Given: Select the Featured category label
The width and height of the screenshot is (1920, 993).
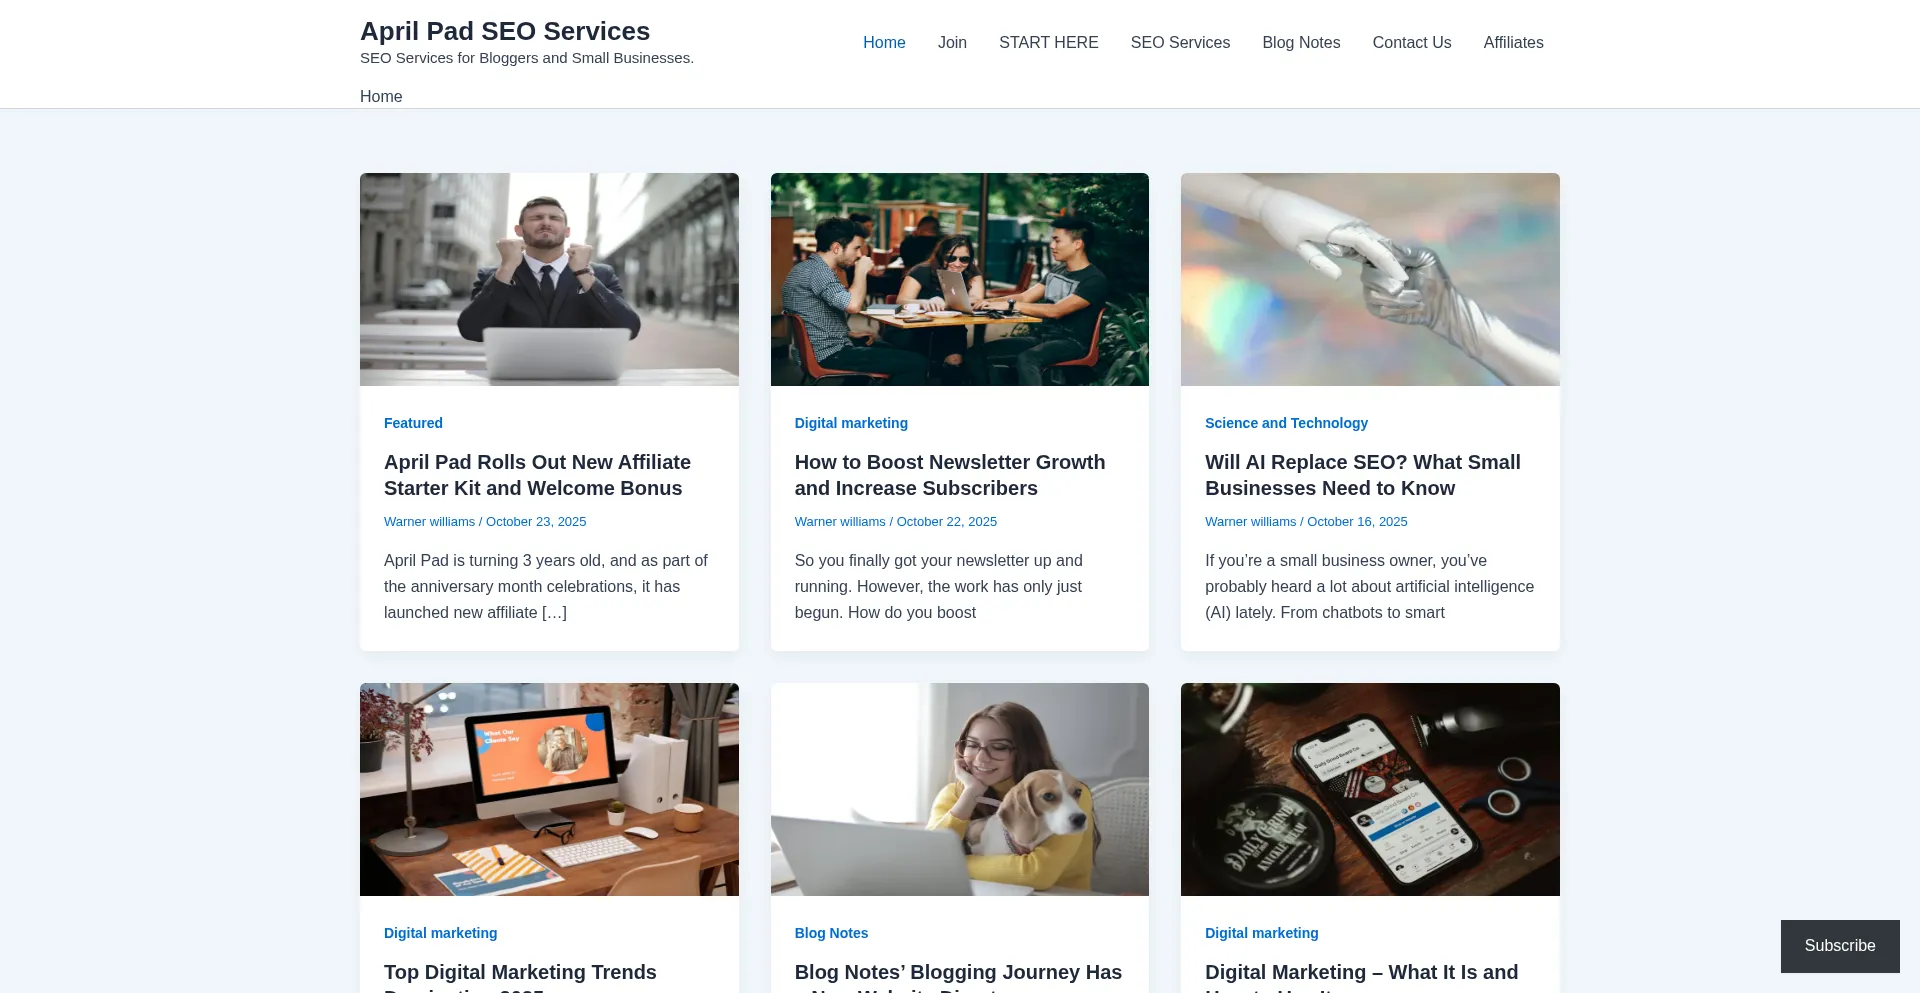Looking at the screenshot, I should [413, 423].
